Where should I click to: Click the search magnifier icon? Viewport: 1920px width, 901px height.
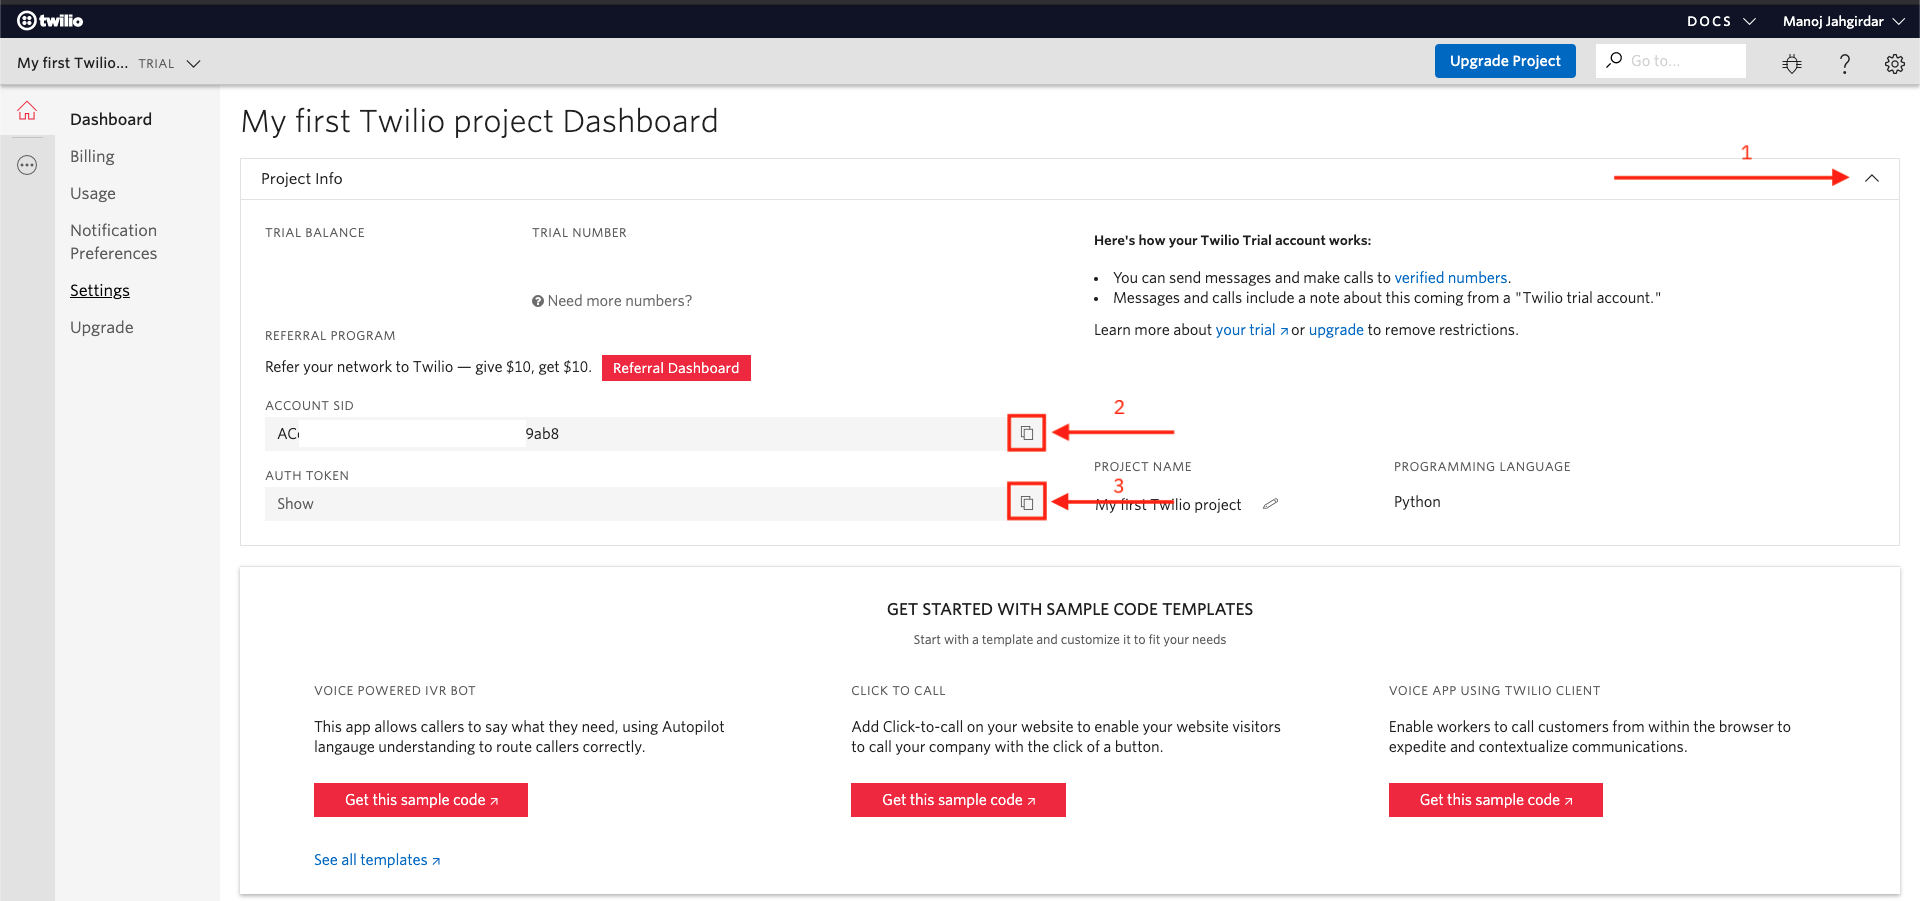coord(1614,60)
